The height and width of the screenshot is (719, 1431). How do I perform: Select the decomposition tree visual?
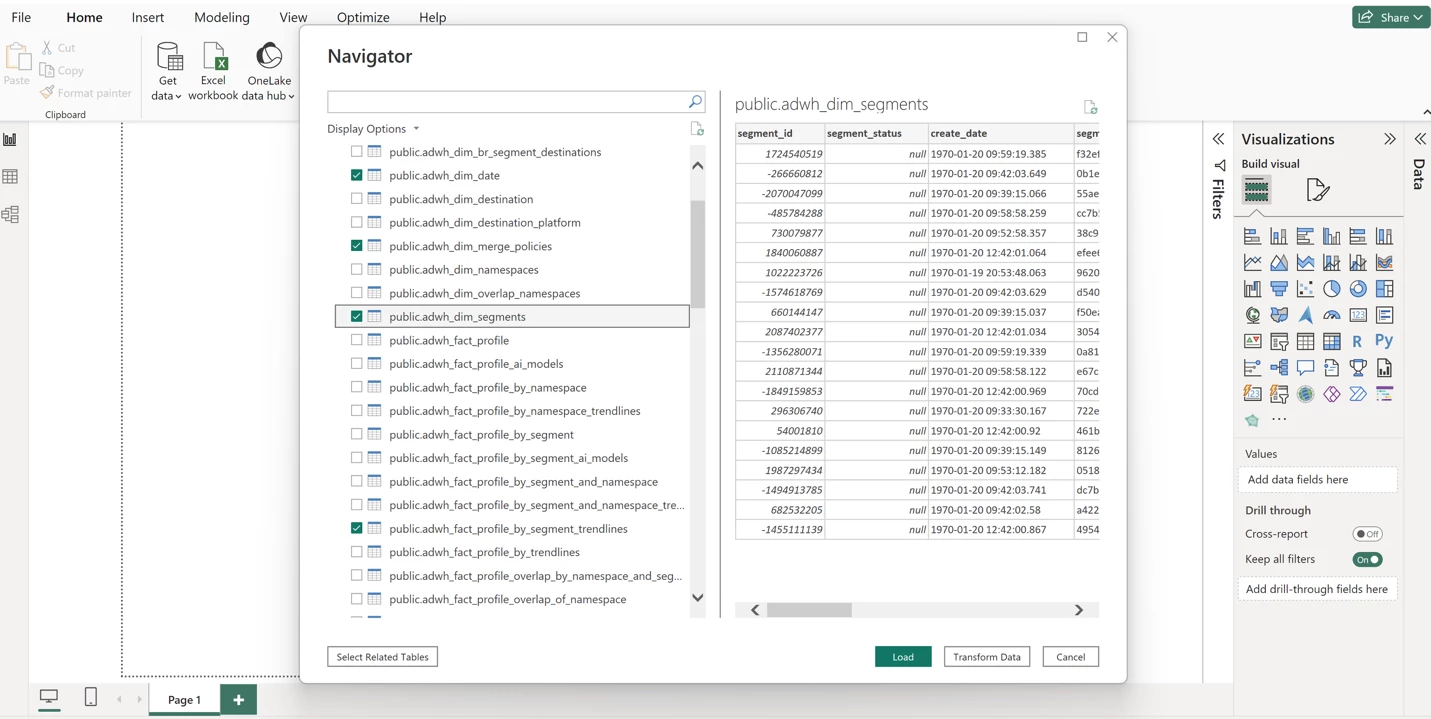1279,368
